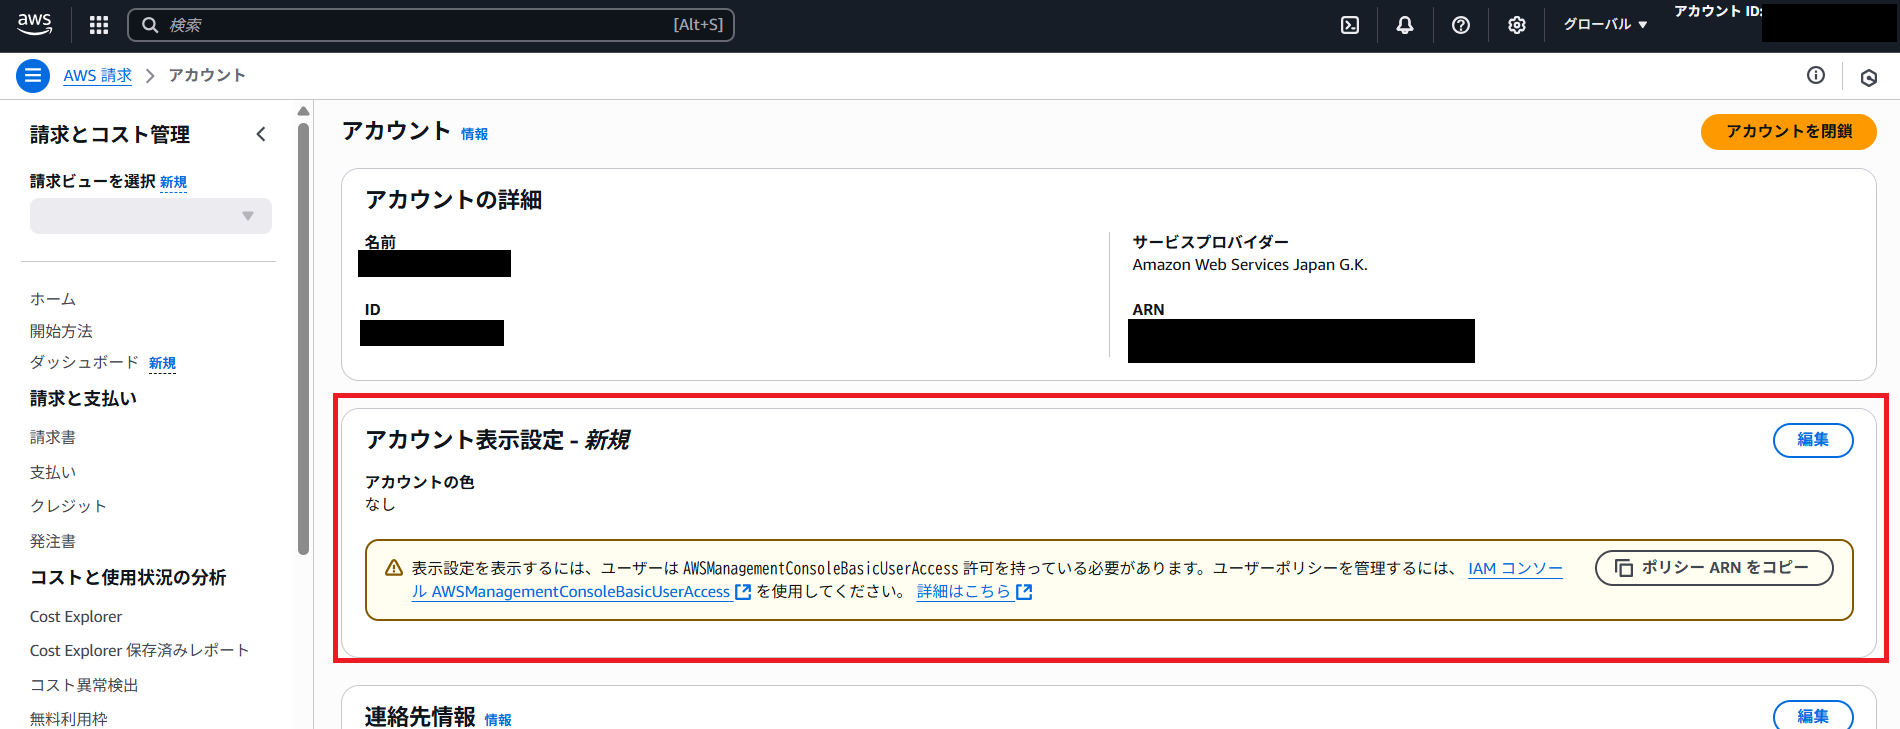Click the Amazon Web Services Japan G.K. text
Viewport: 1900px width, 729px height.
1250,265
